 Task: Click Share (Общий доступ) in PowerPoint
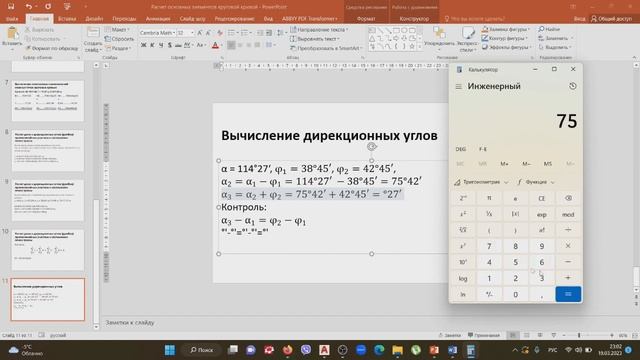coord(611,19)
